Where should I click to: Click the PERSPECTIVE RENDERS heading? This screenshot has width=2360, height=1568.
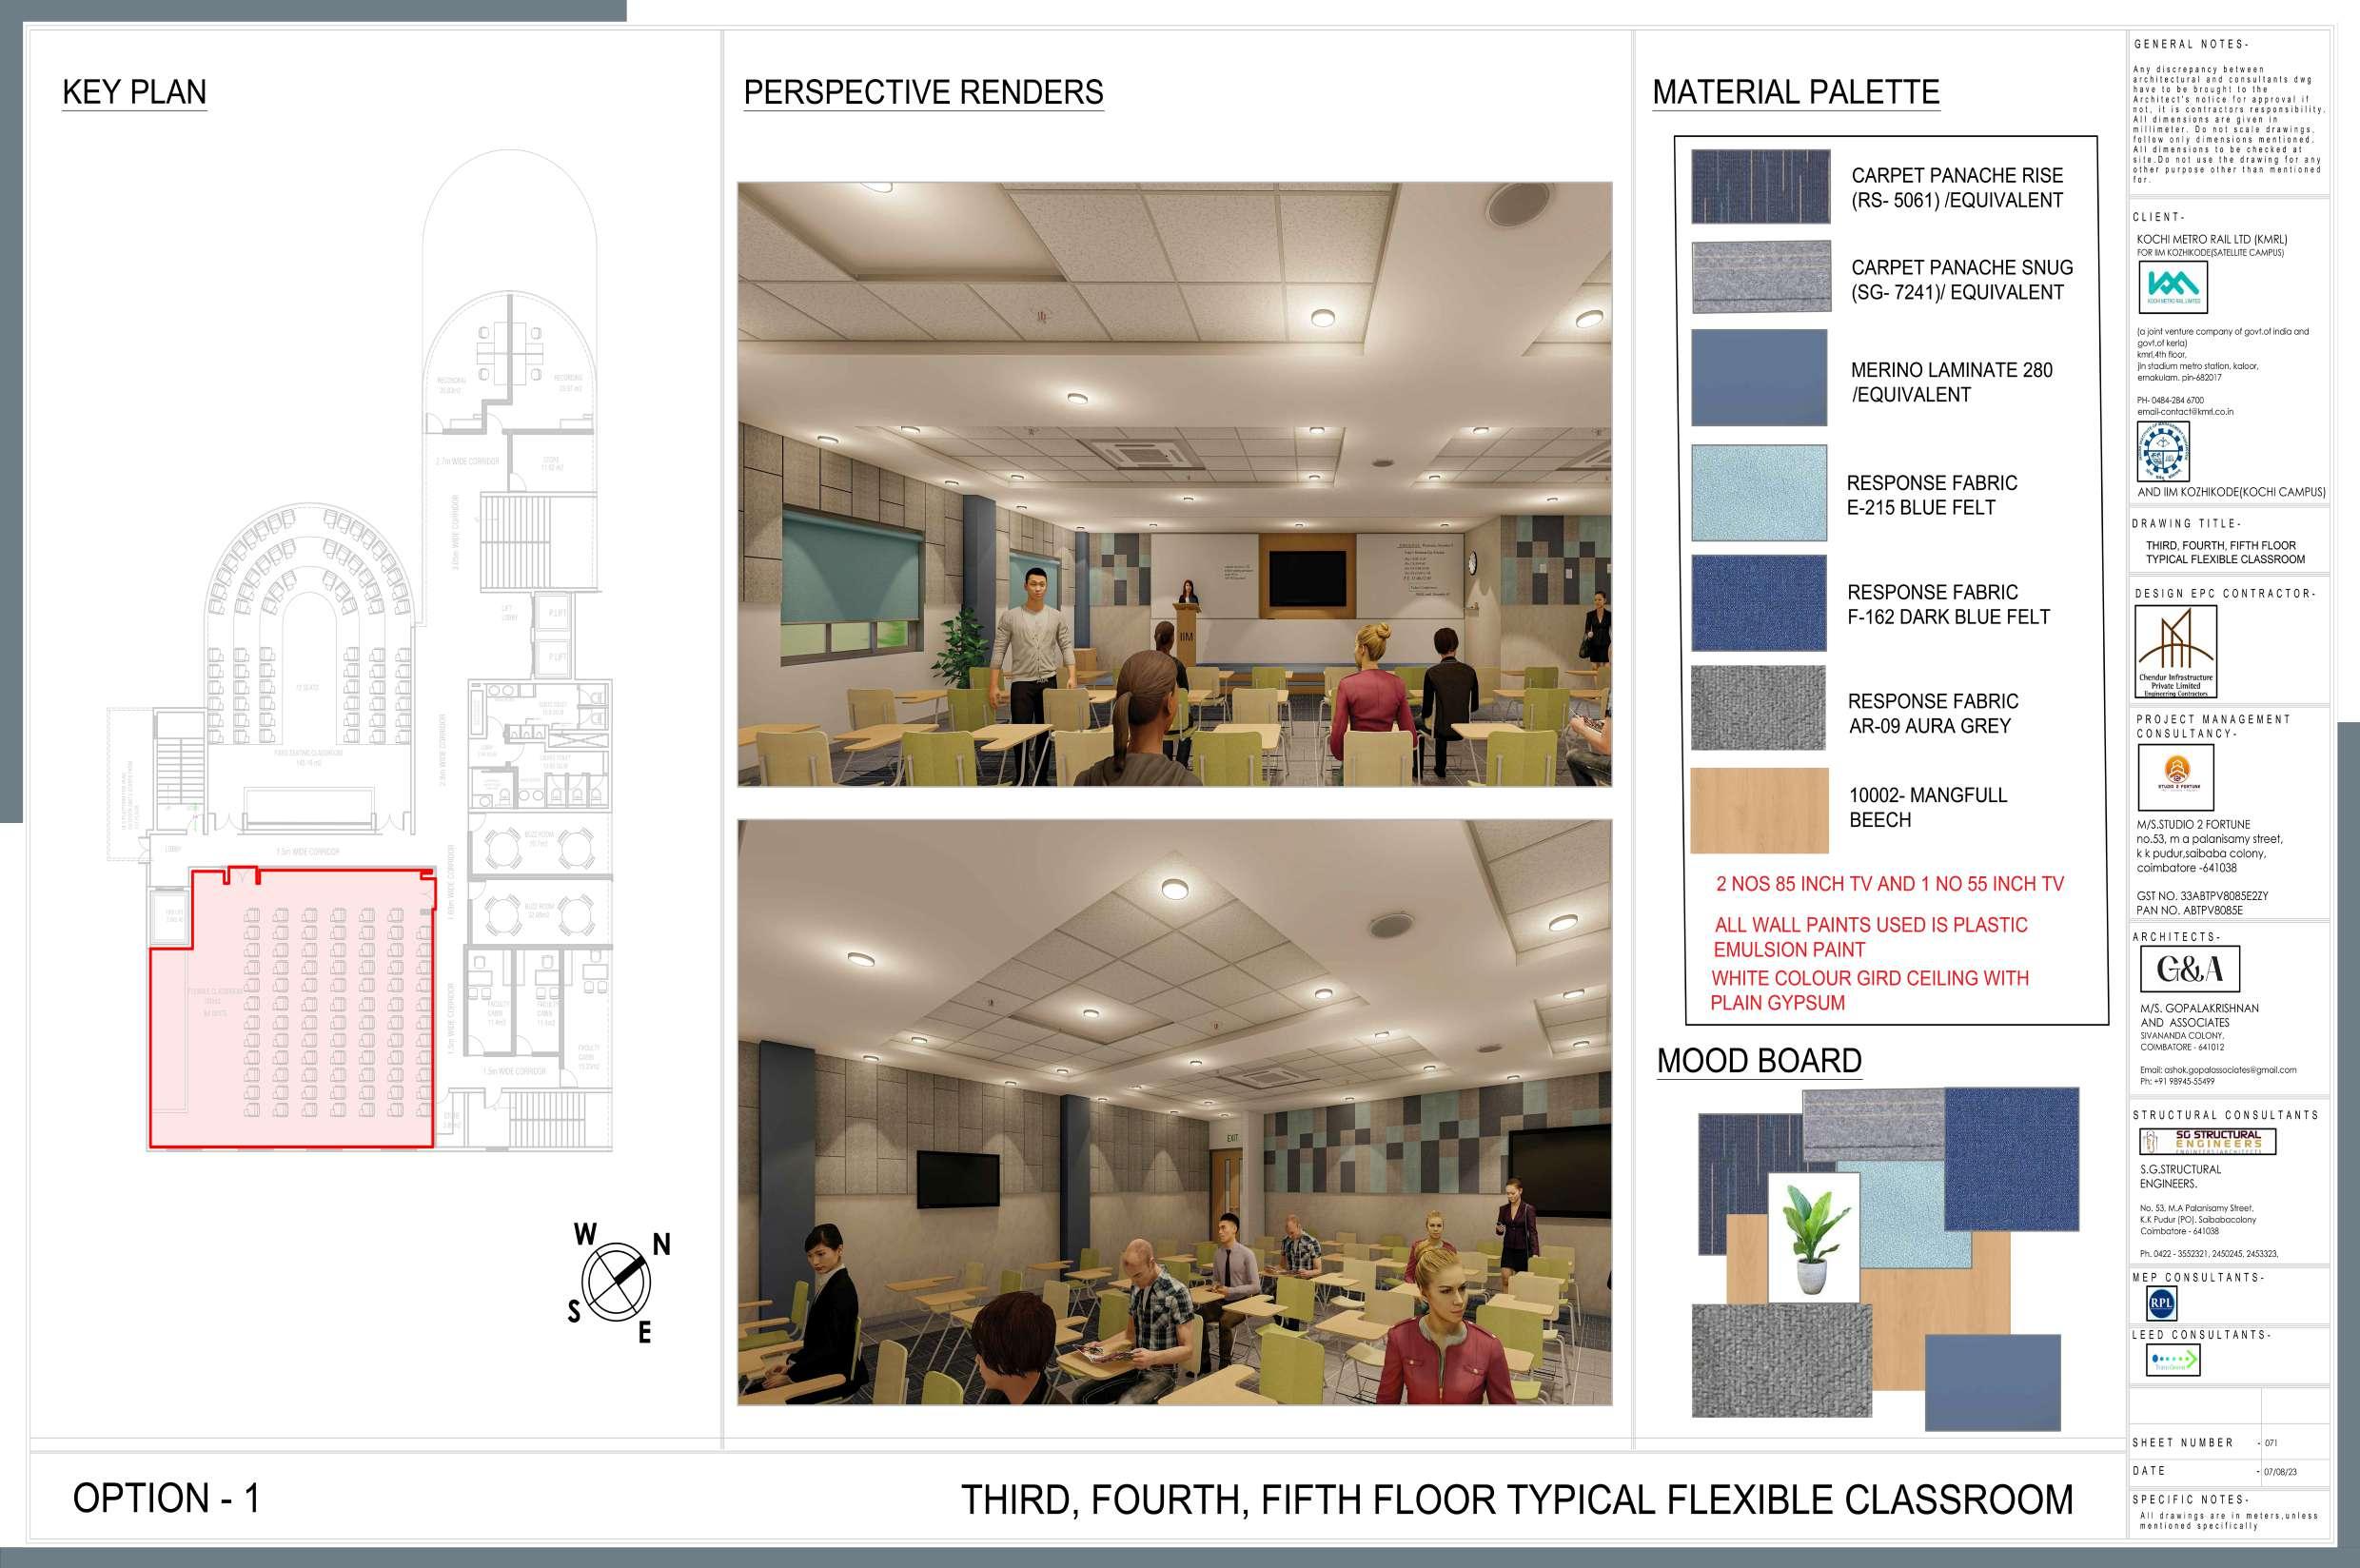click(x=923, y=92)
